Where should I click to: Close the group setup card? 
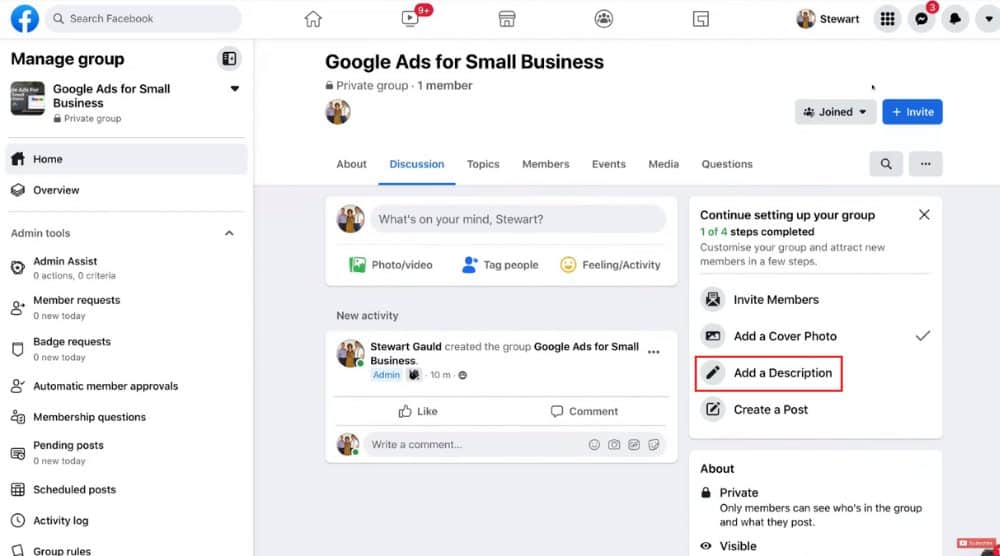coord(923,215)
